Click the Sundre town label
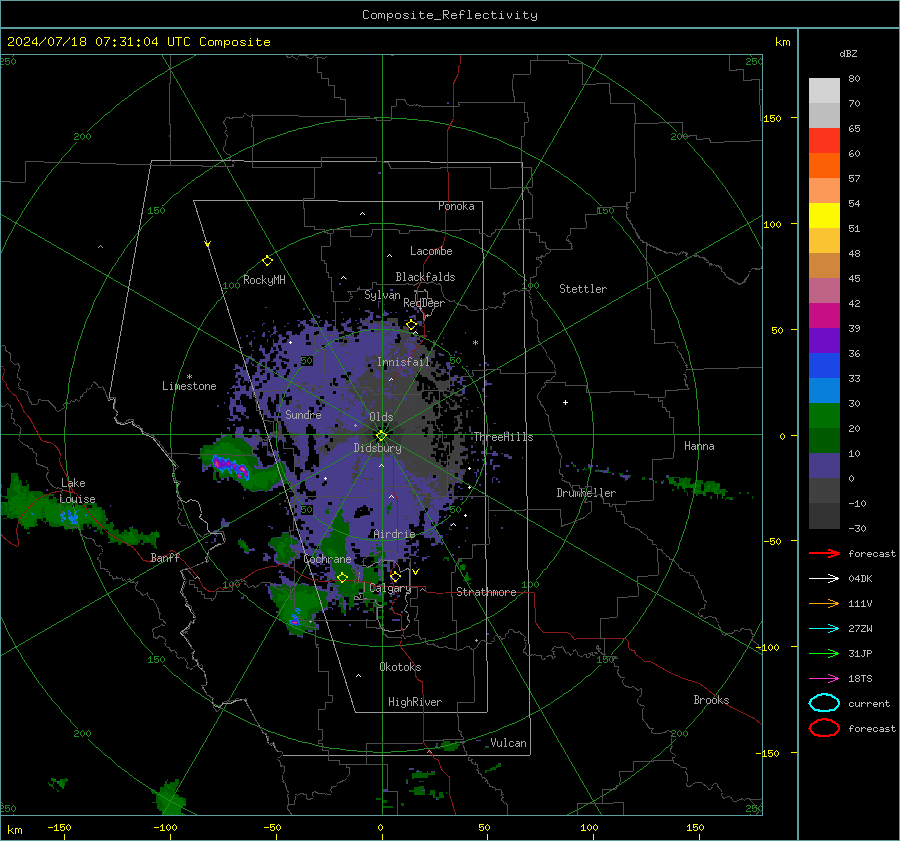The width and height of the screenshot is (900, 841). coord(303,414)
